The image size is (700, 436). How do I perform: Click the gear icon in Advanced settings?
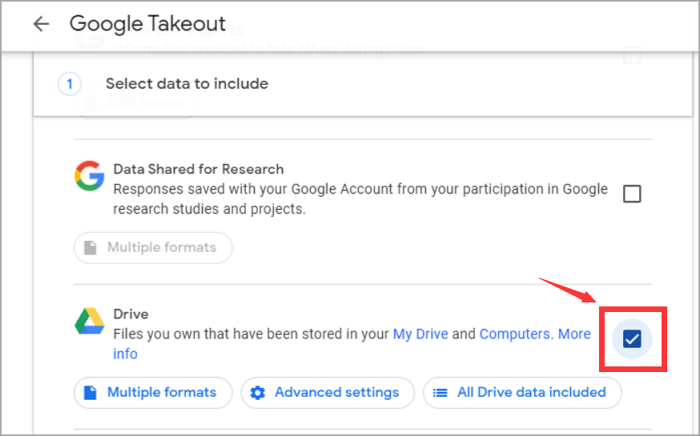[257, 392]
